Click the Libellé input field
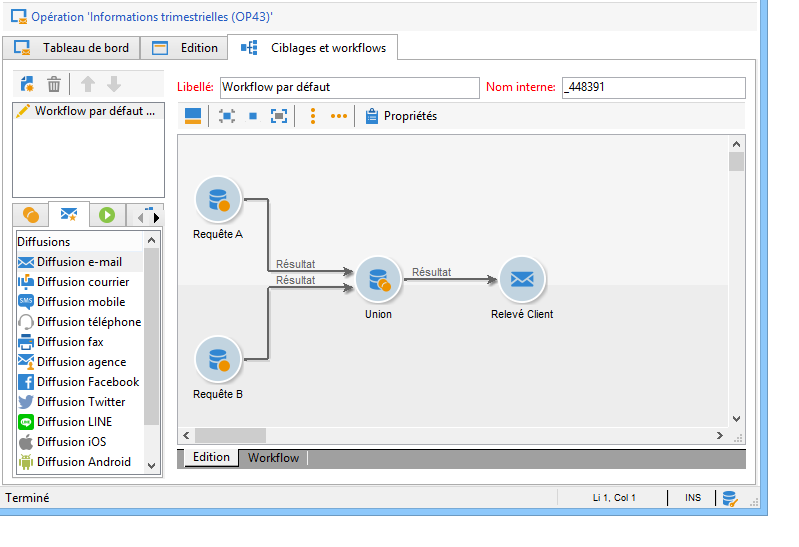 [x=350, y=88]
